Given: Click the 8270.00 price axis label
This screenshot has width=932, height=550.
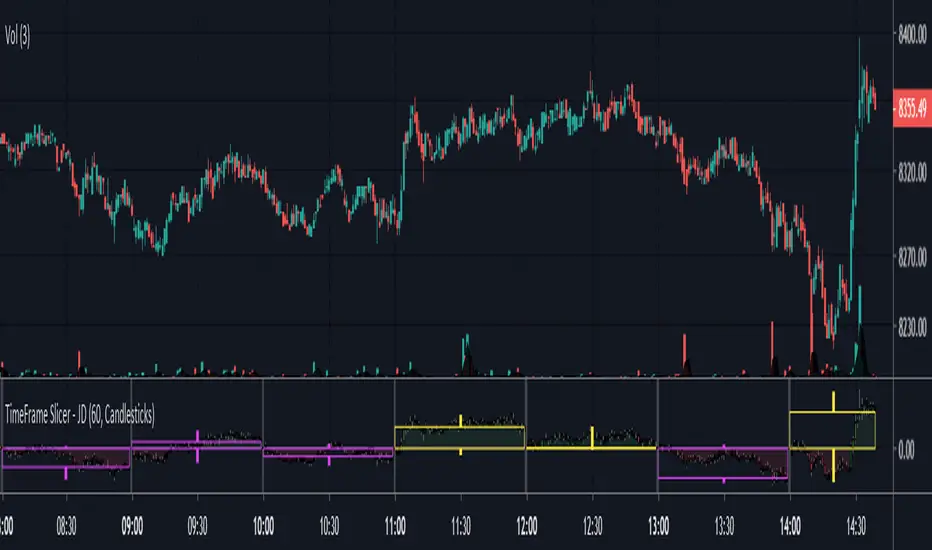Looking at the screenshot, I should pos(912,257).
